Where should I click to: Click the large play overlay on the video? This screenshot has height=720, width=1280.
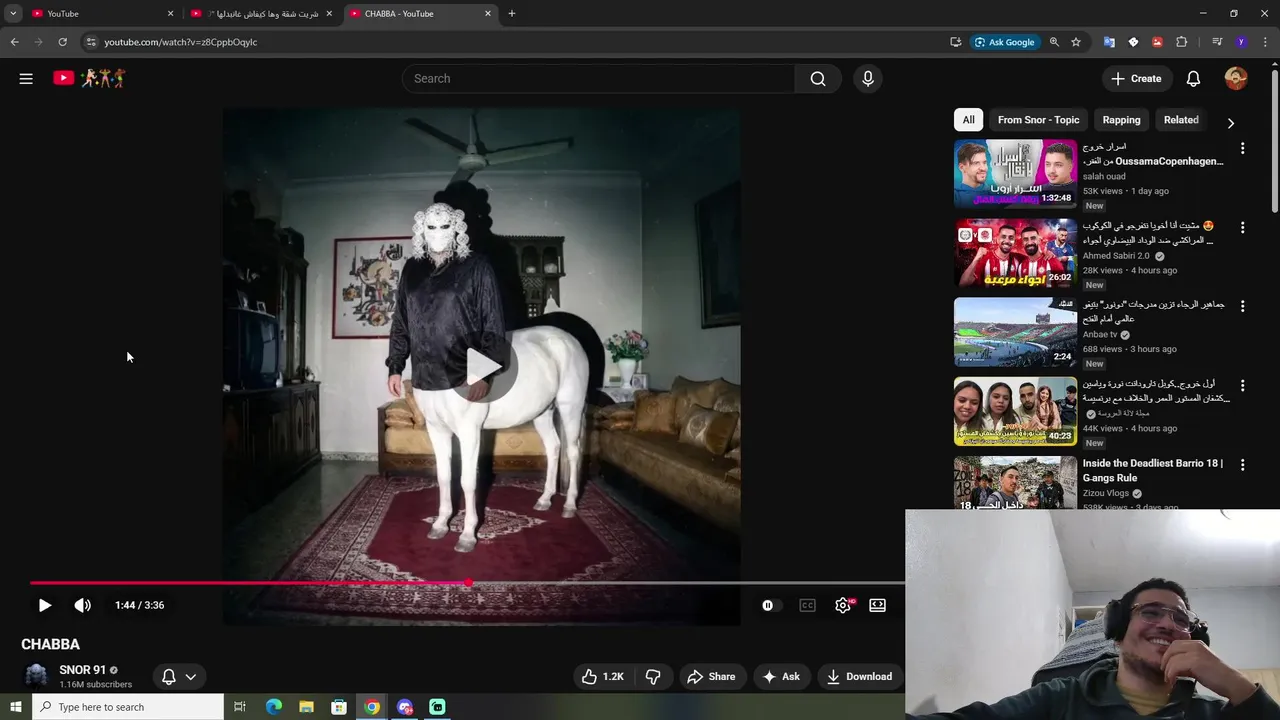pos(482,367)
